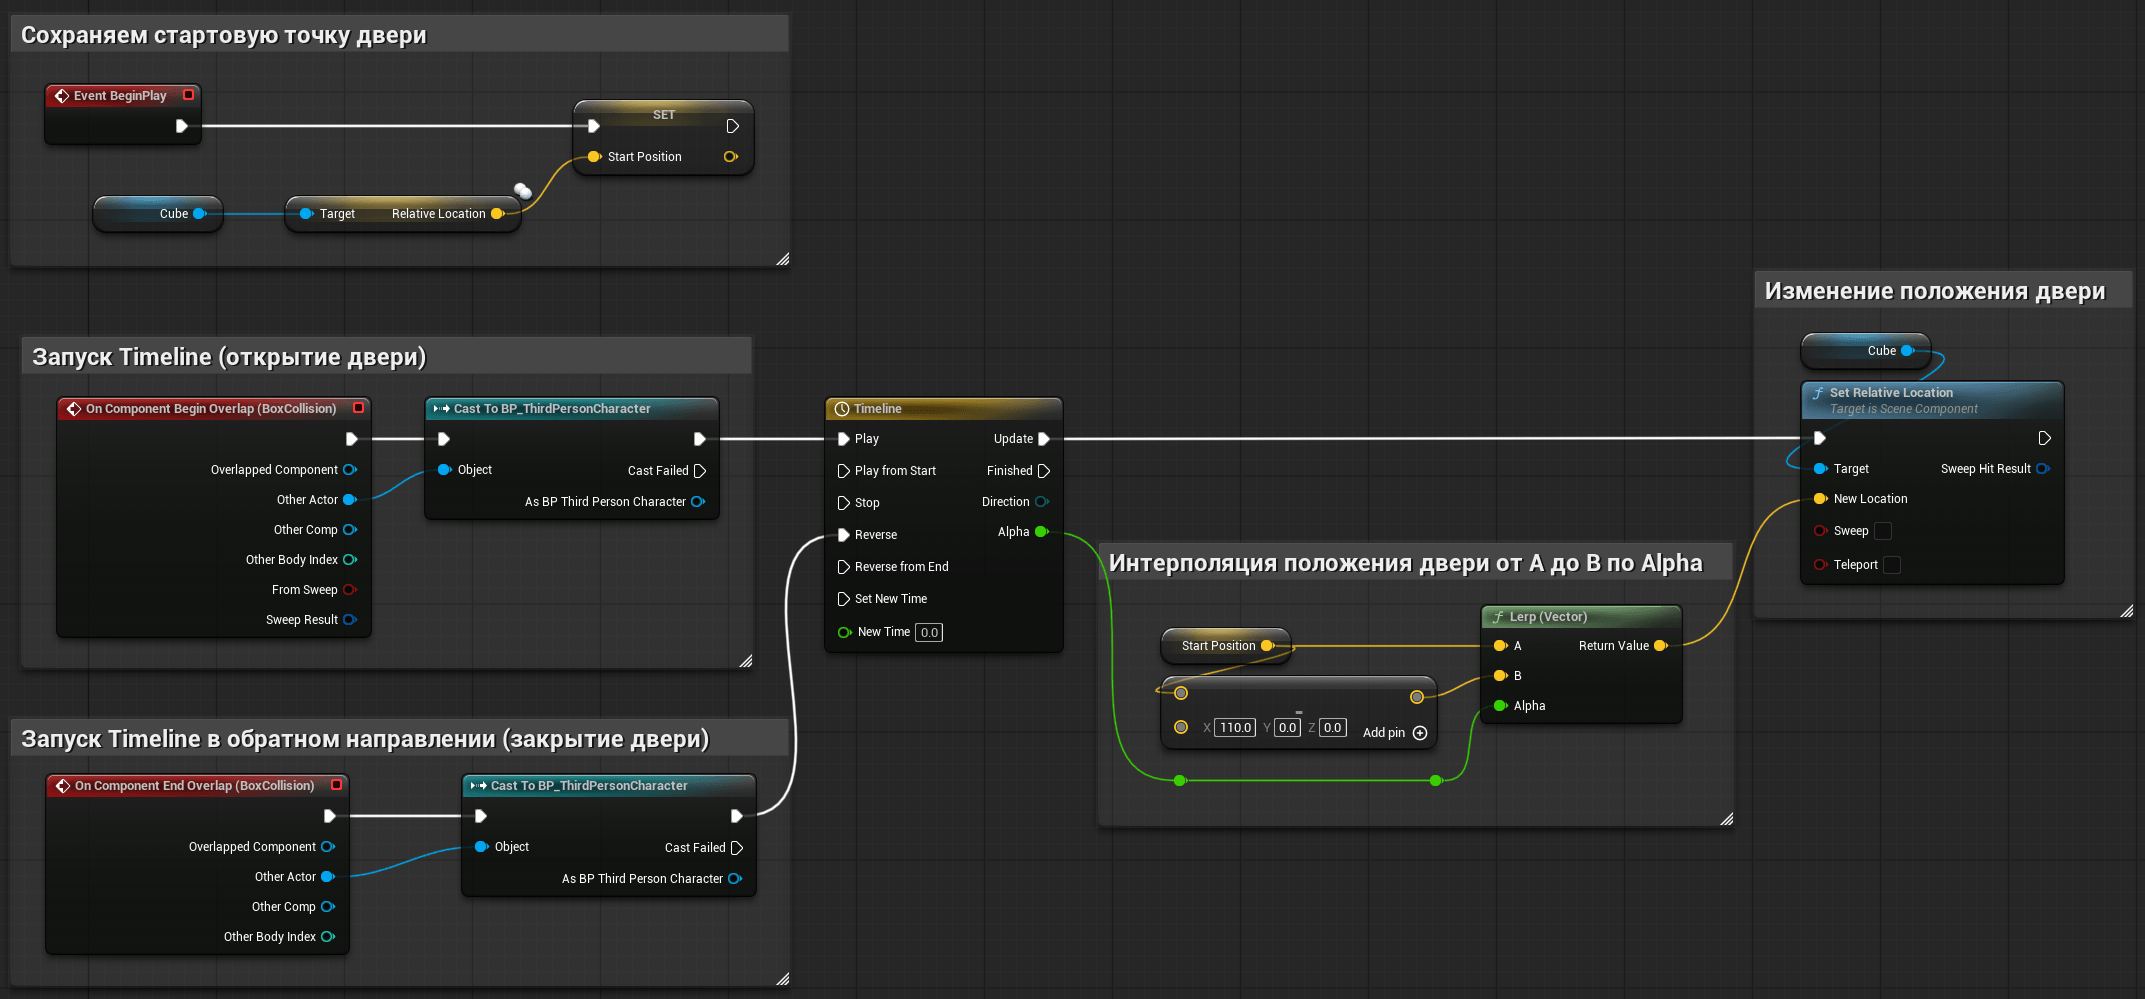
Task: Enable the Teleport checkbox
Action: tap(1891, 565)
